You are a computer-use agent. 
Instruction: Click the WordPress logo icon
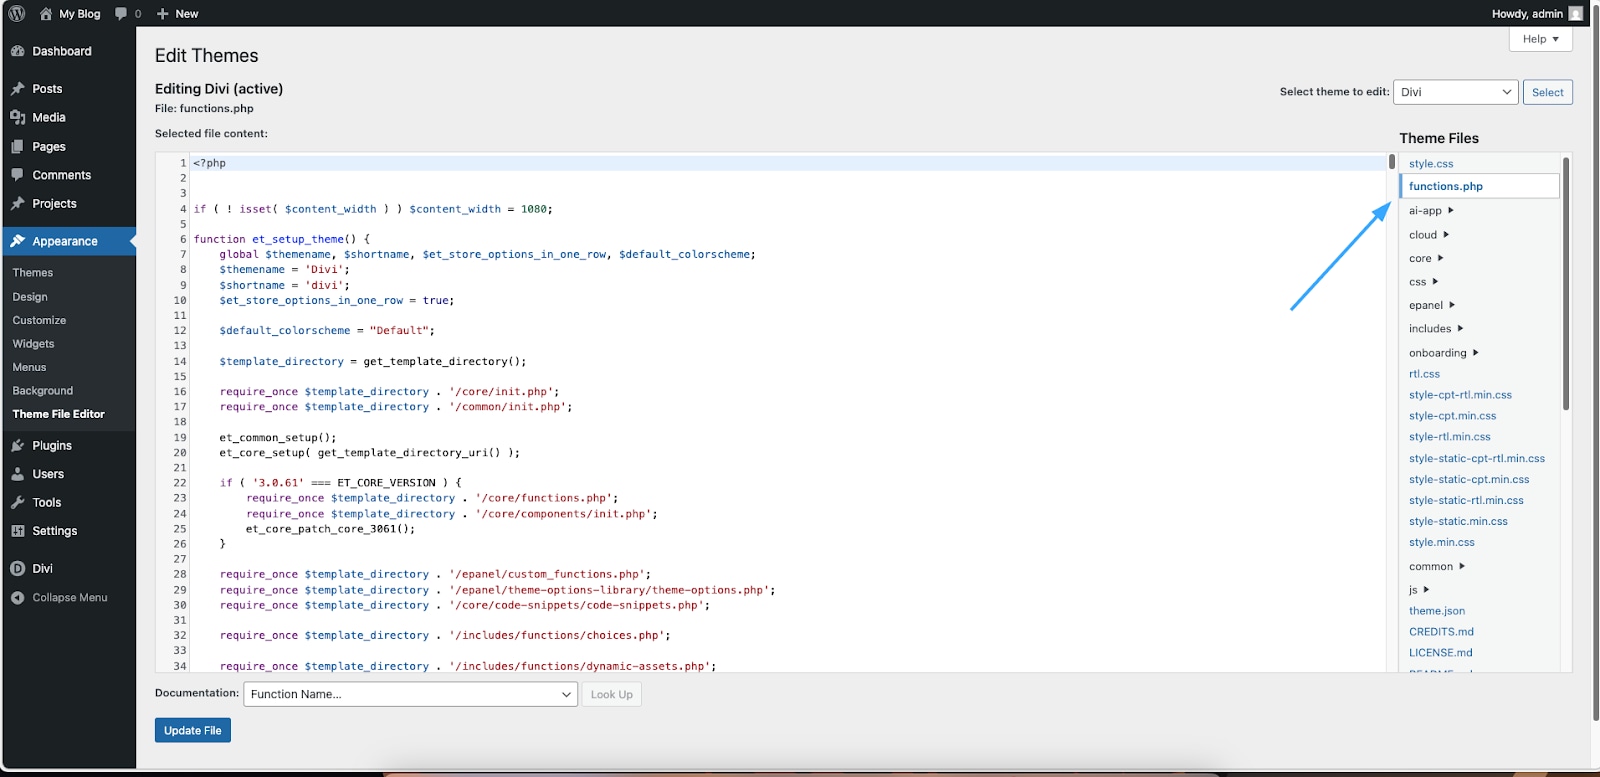pos(17,14)
